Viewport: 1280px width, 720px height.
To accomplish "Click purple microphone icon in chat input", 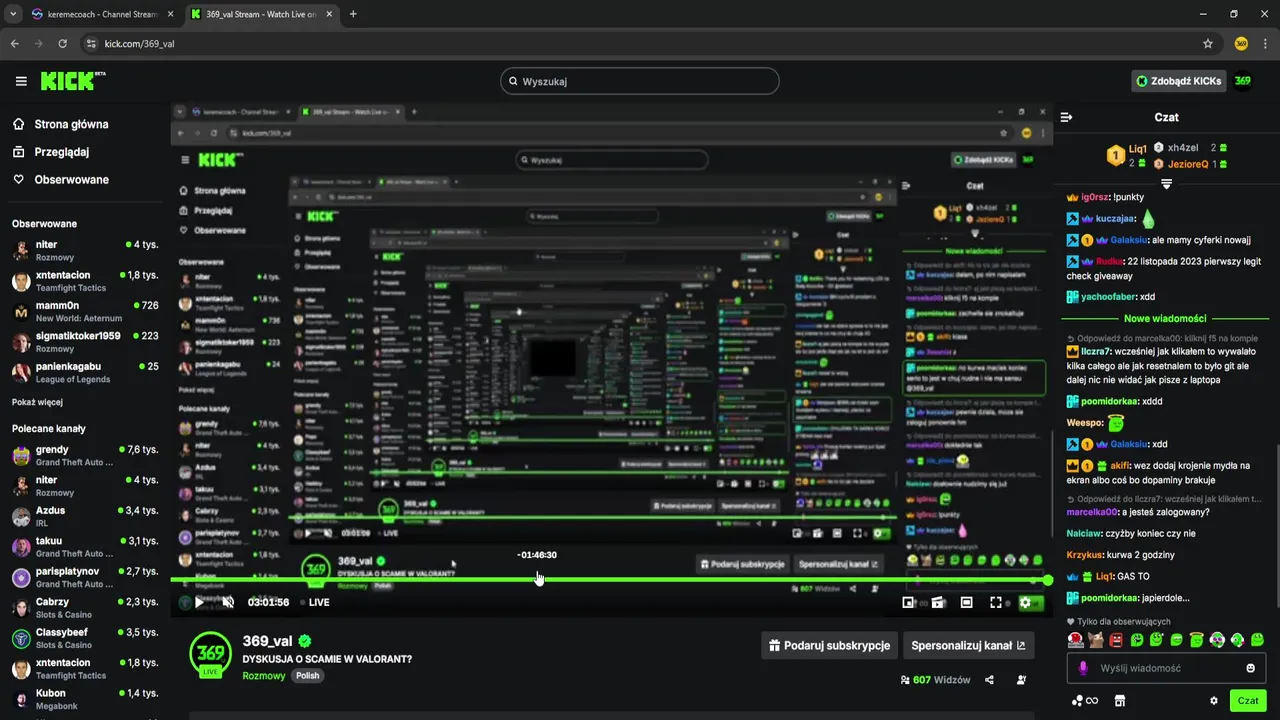I will point(1083,668).
